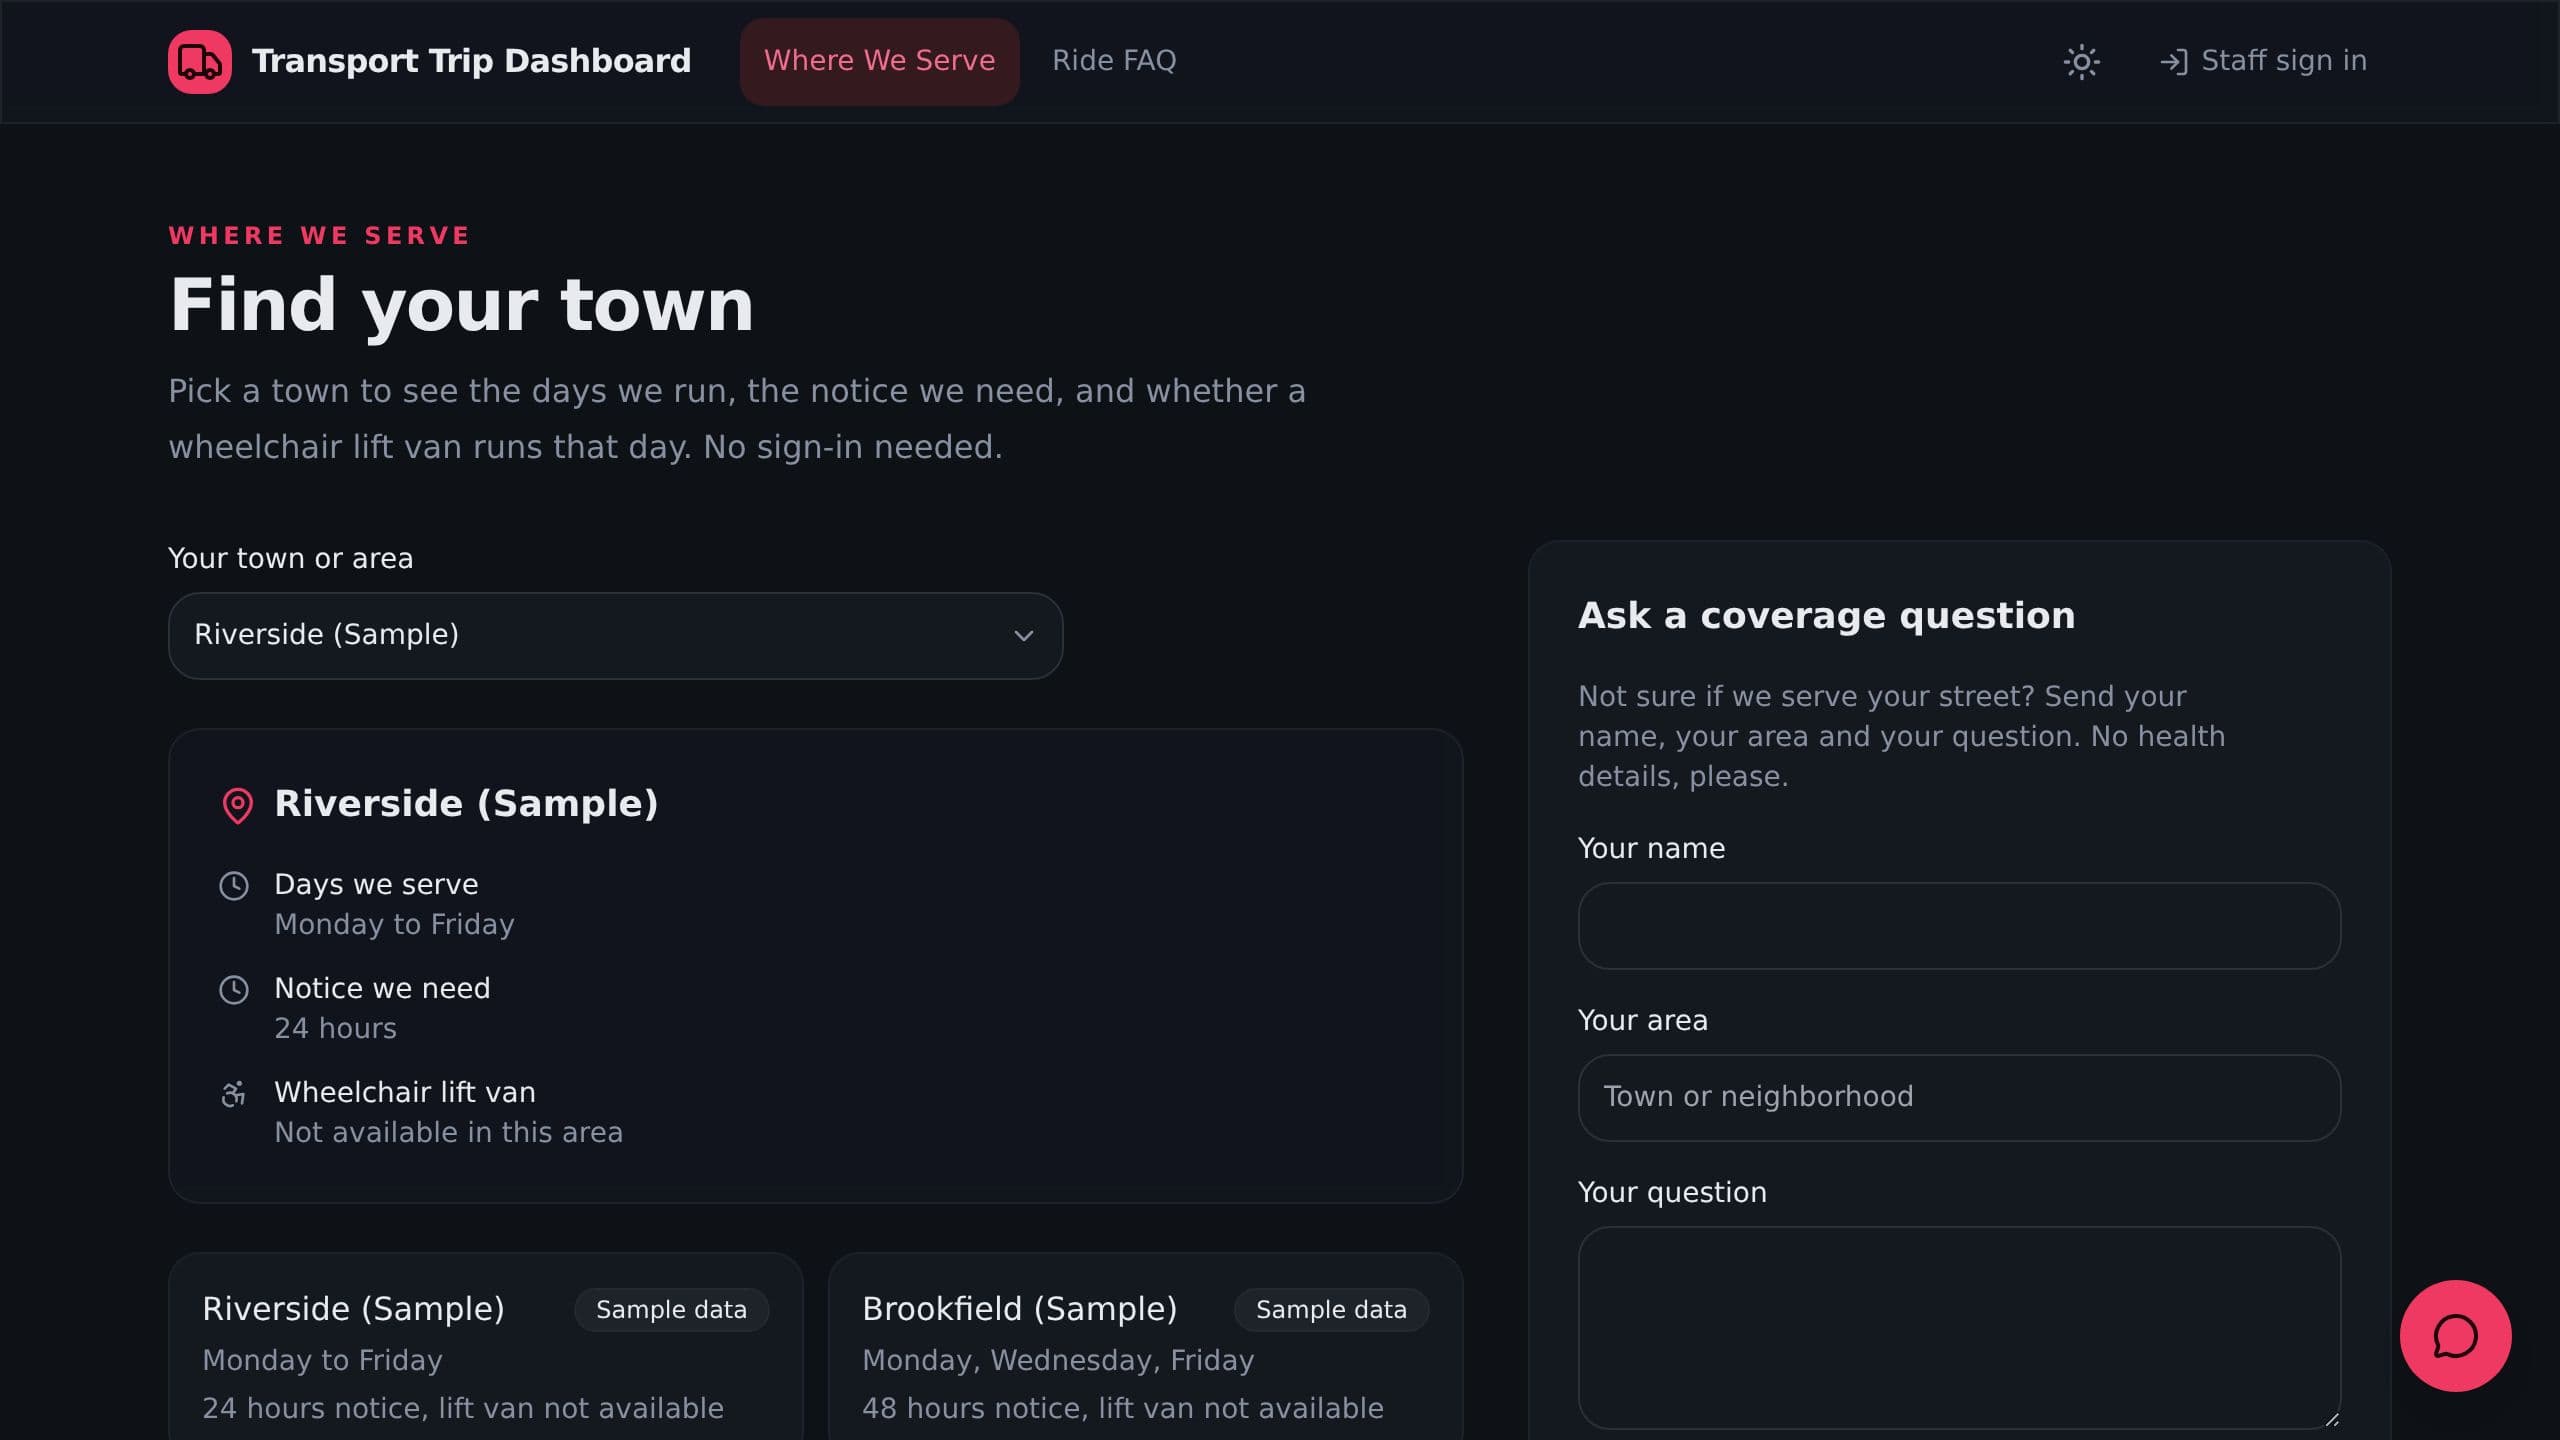The image size is (2560, 1440).
Task: Click Monday, Wednesday, Friday text in Brookfield card
Action: click(x=1058, y=1360)
